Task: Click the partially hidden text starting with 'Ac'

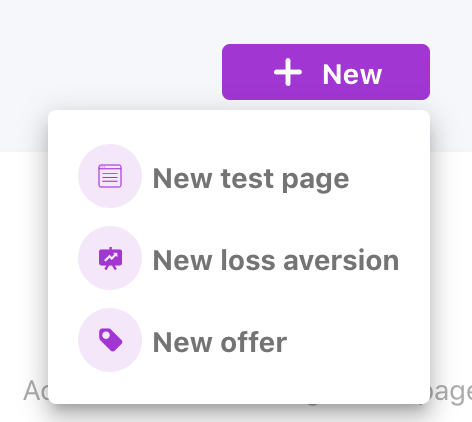Action: tap(36, 391)
